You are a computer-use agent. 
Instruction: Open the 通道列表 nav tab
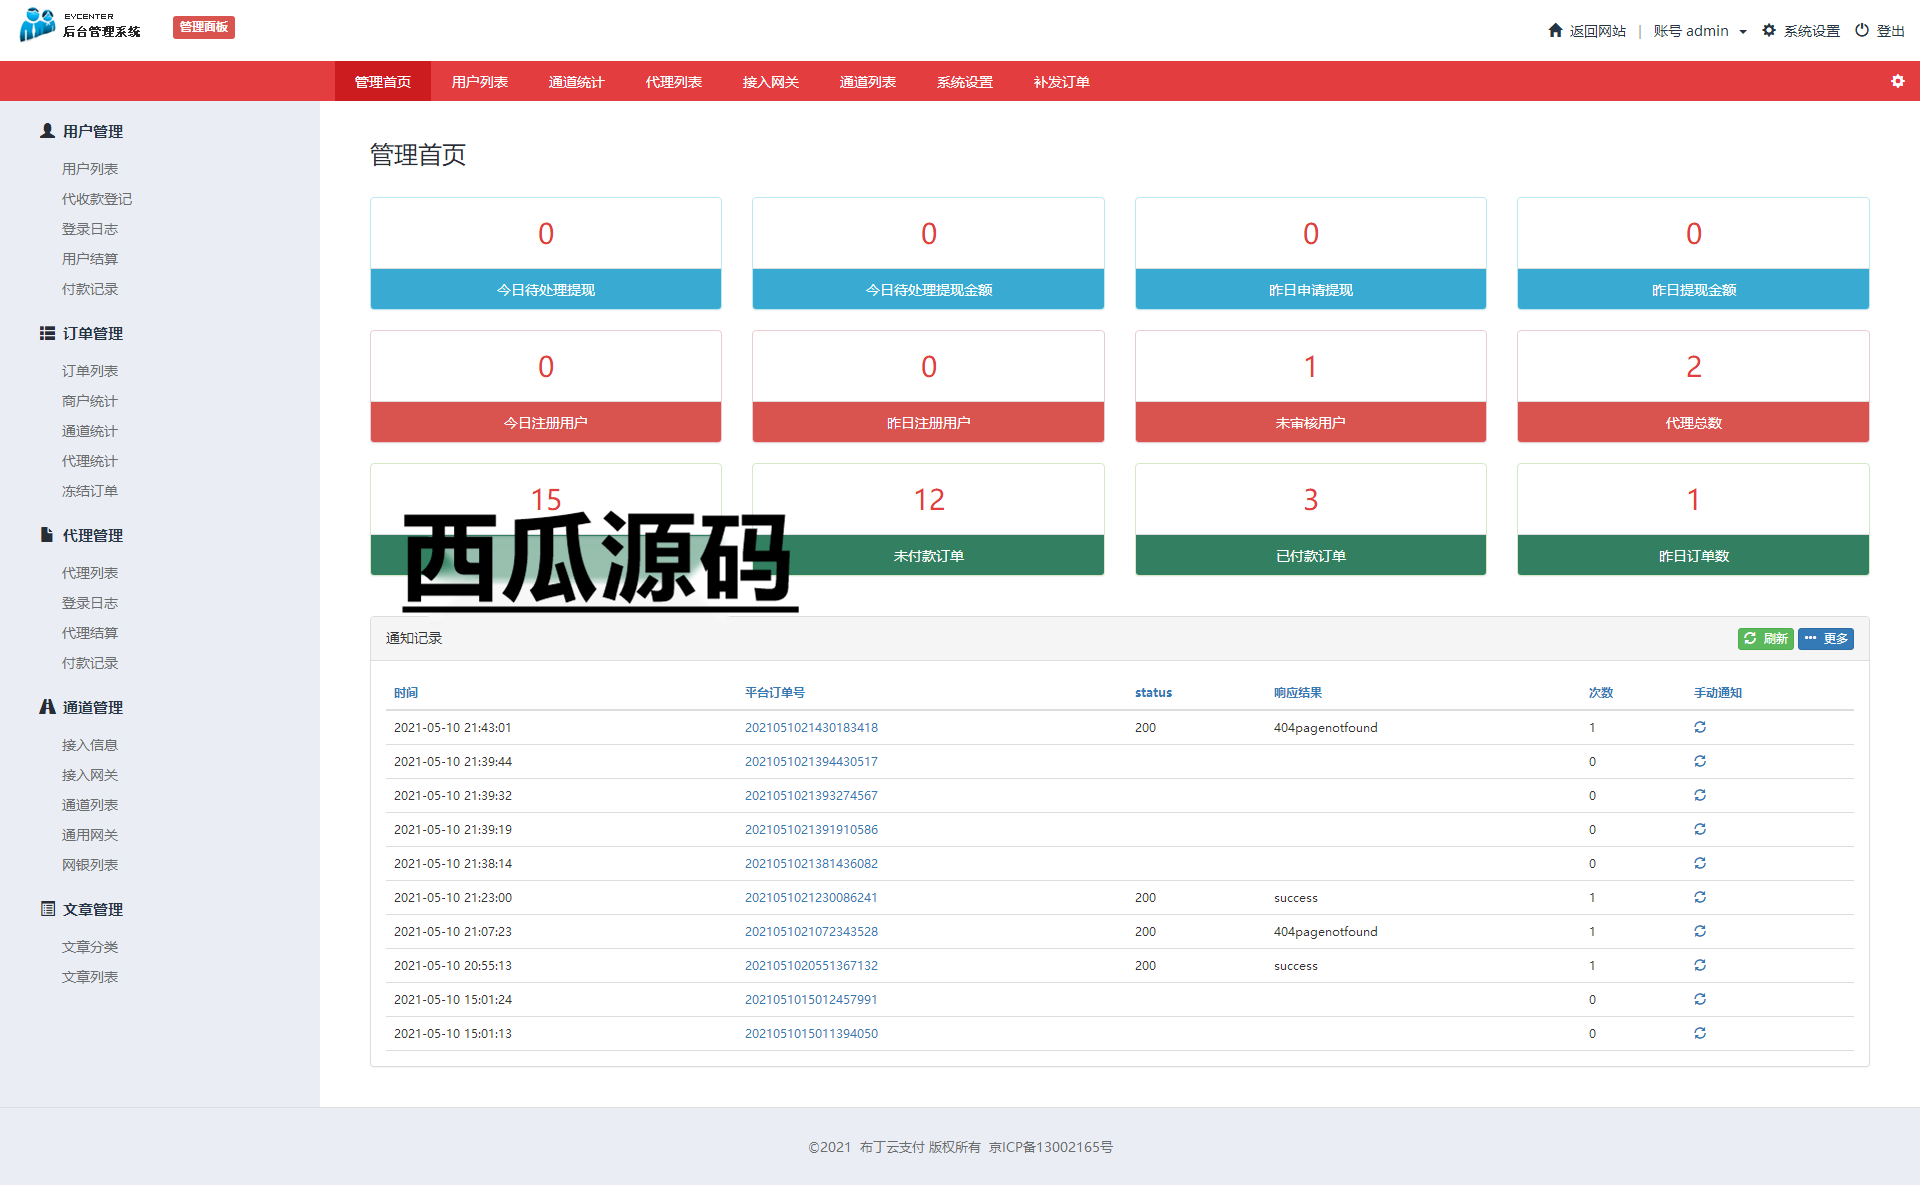tap(868, 81)
